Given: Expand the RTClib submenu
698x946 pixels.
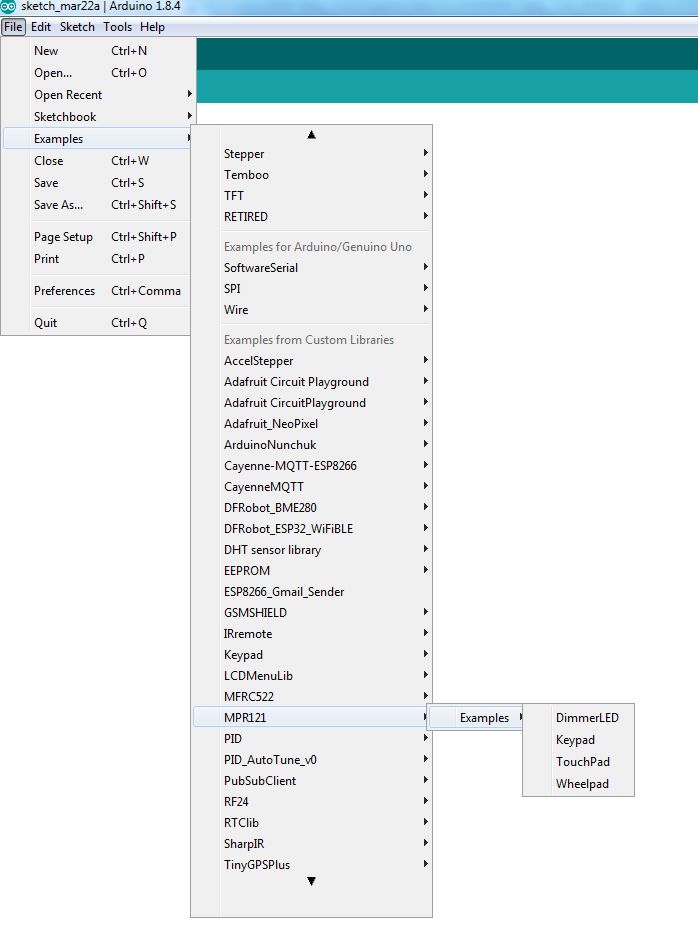Looking at the screenshot, I should (311, 823).
